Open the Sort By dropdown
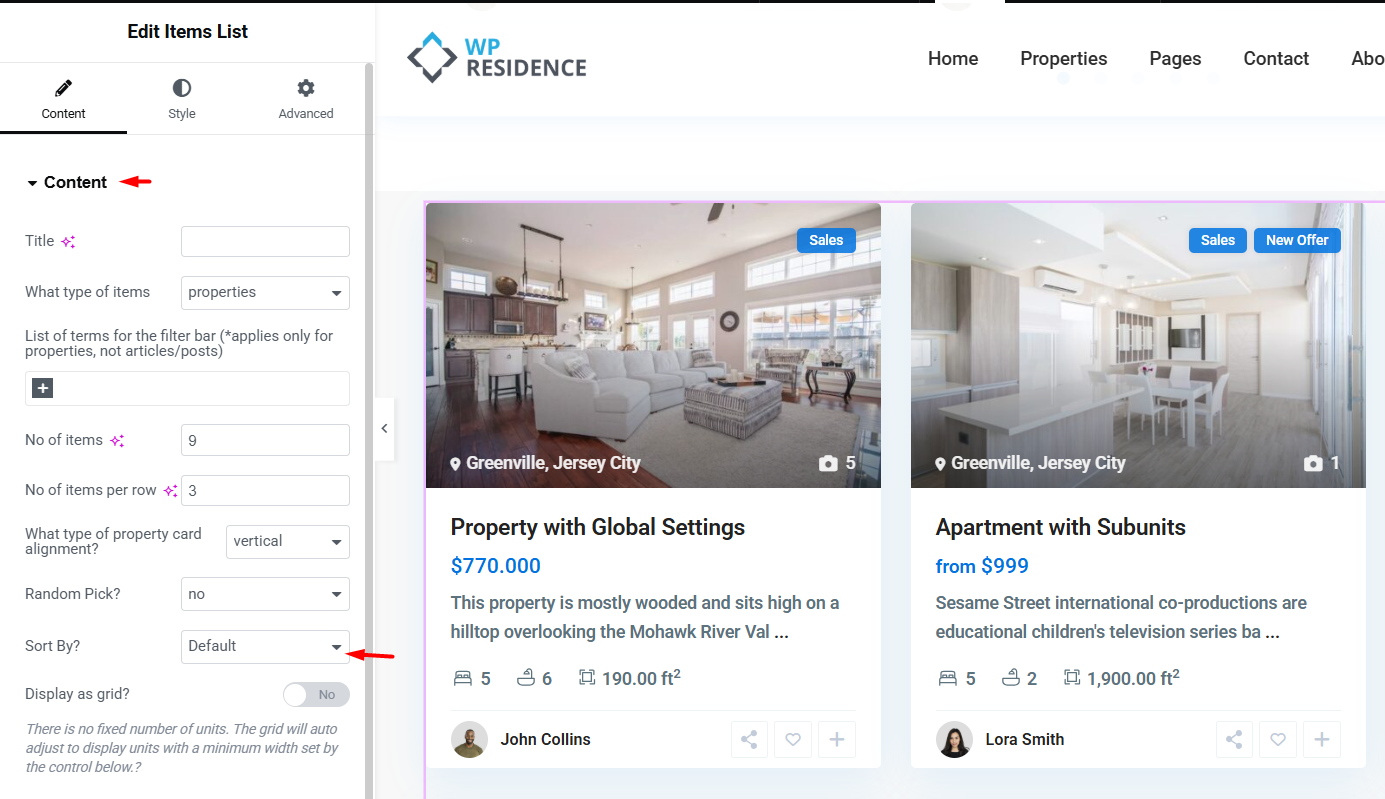Viewport: 1385px width, 799px height. tap(265, 646)
